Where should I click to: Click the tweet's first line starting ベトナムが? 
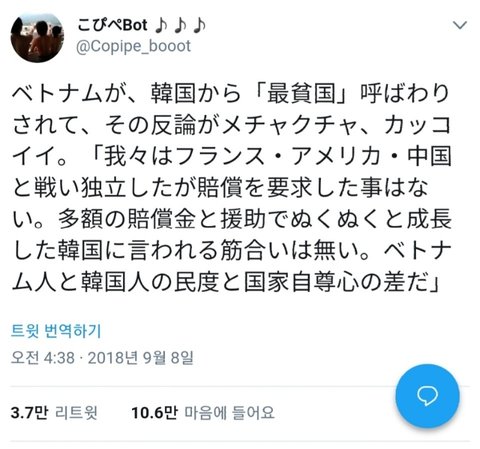tap(231, 94)
